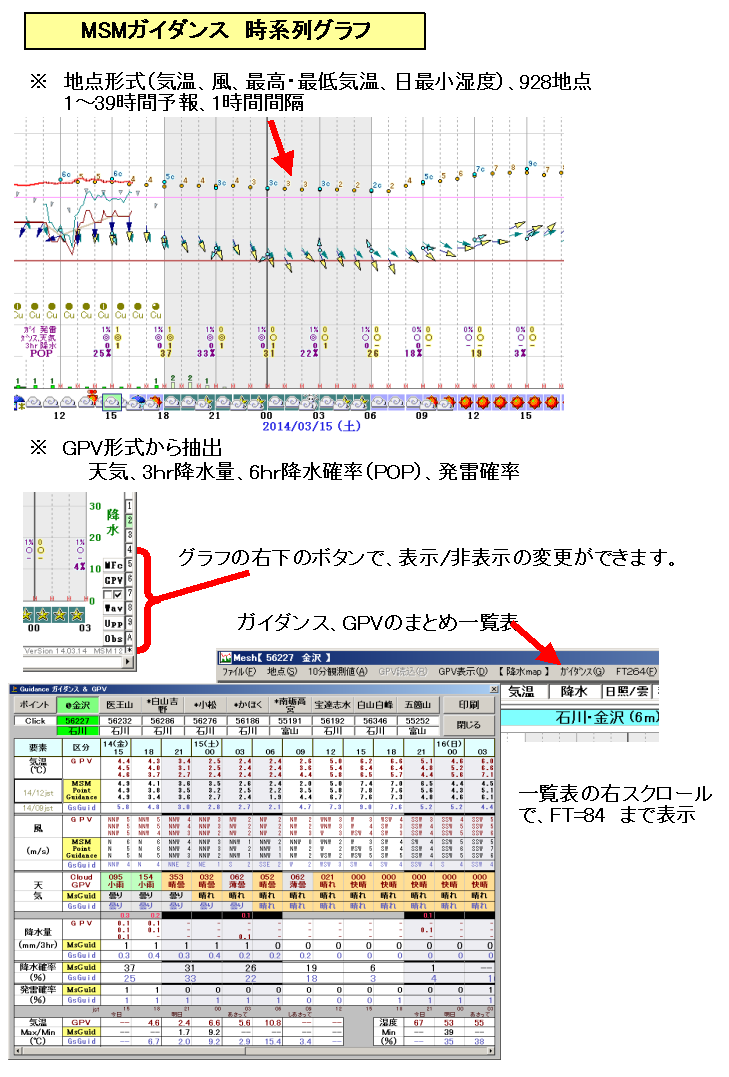Image resolution: width=729 pixels, height=1077 pixels.
Task: Select graph page button 4
Action: click(129, 549)
